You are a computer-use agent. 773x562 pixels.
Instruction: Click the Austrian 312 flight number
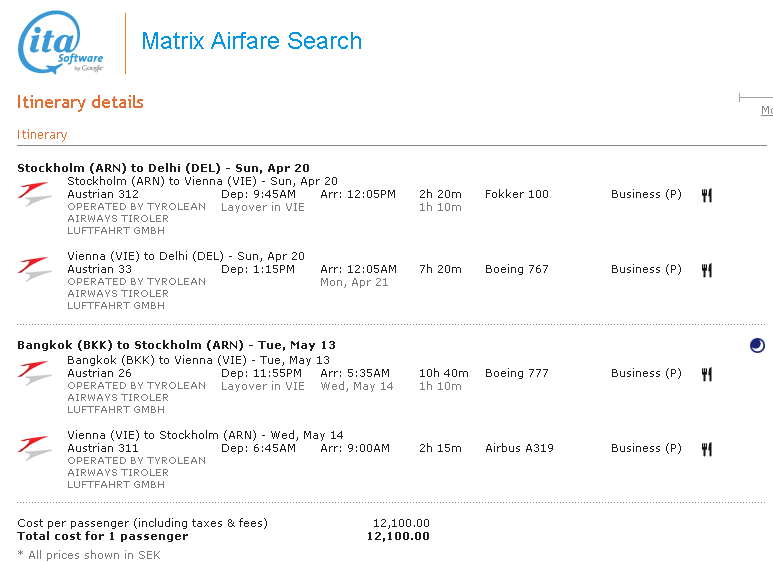[103, 194]
